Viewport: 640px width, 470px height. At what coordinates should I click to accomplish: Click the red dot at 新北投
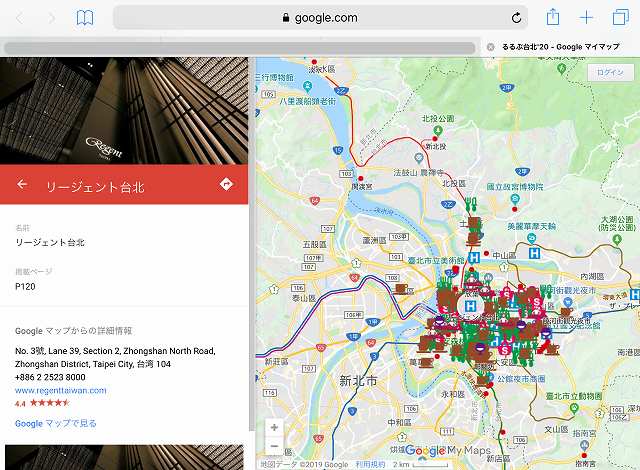[x=435, y=139]
